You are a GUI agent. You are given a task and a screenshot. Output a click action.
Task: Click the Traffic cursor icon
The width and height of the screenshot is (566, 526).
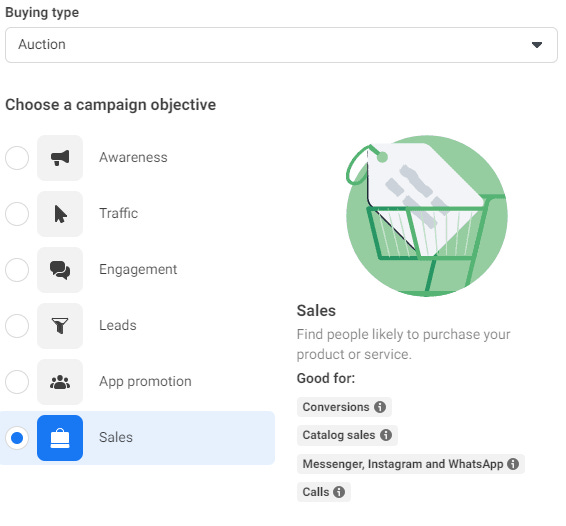coord(60,214)
